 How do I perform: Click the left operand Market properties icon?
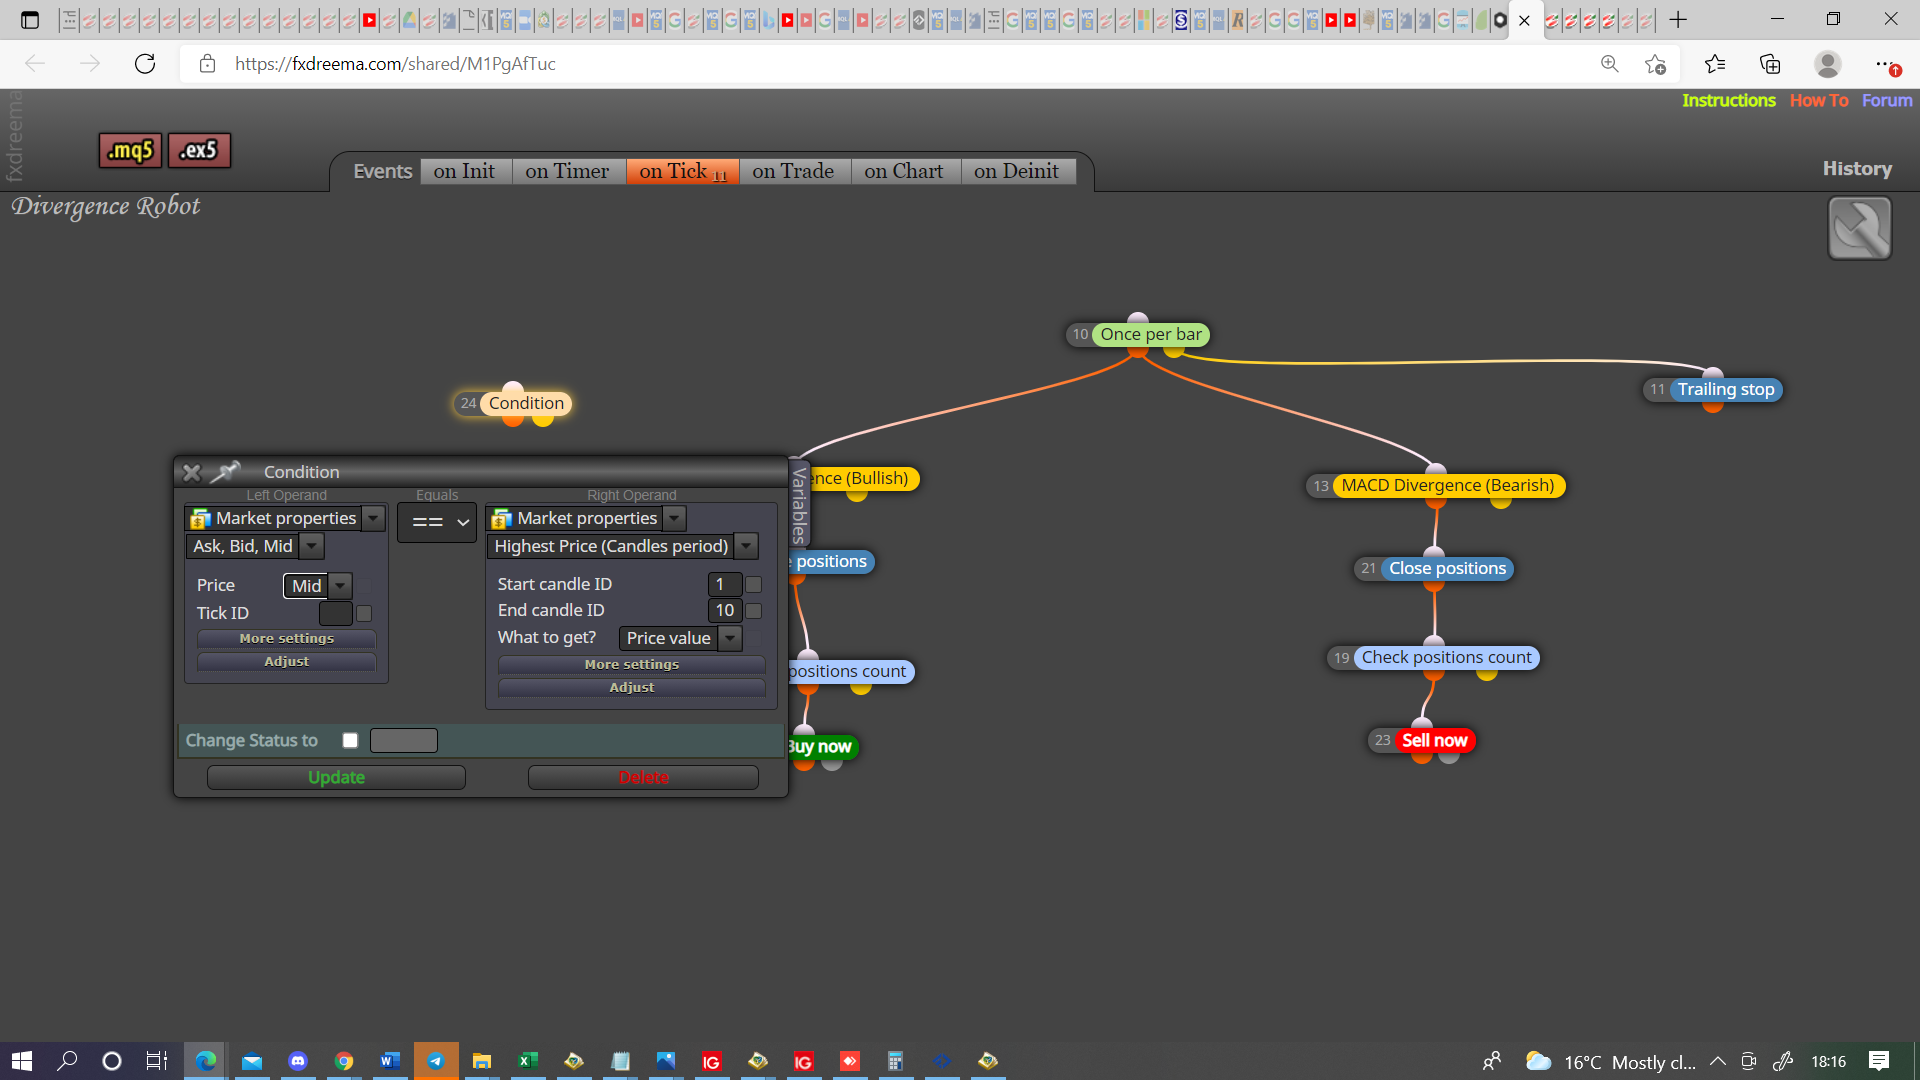tap(200, 518)
